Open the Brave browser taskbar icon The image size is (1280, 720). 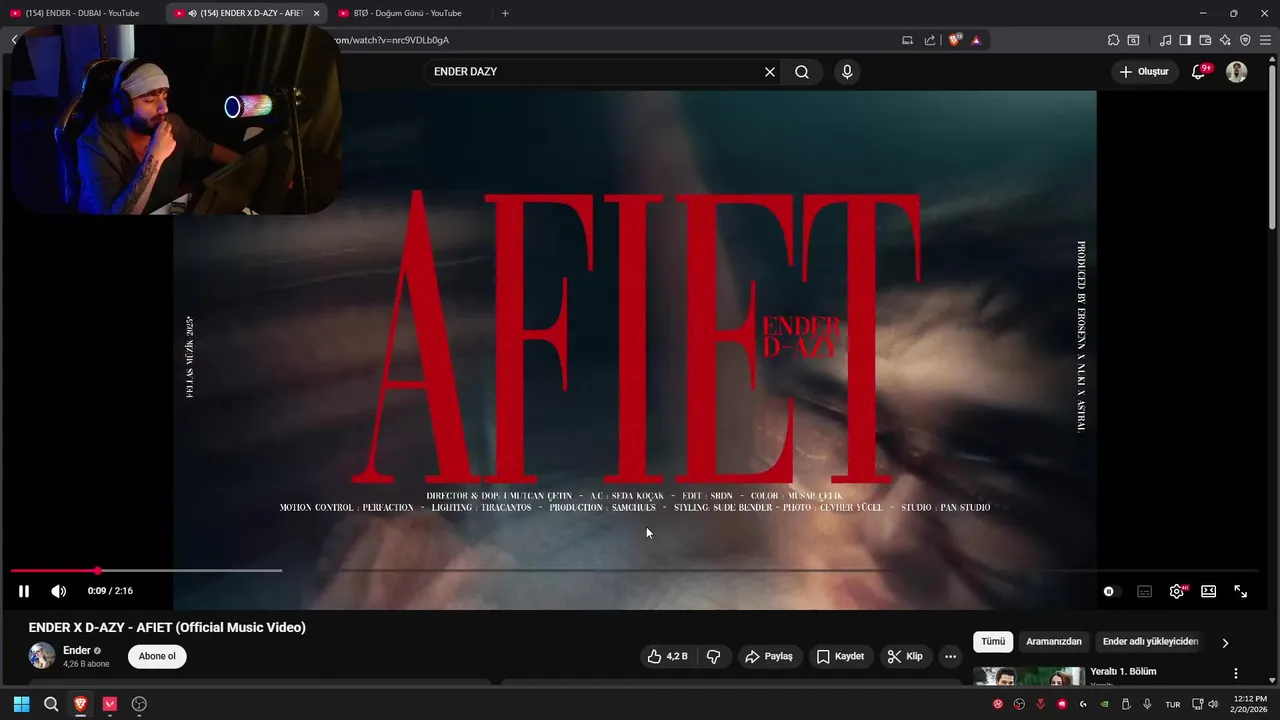(x=81, y=704)
